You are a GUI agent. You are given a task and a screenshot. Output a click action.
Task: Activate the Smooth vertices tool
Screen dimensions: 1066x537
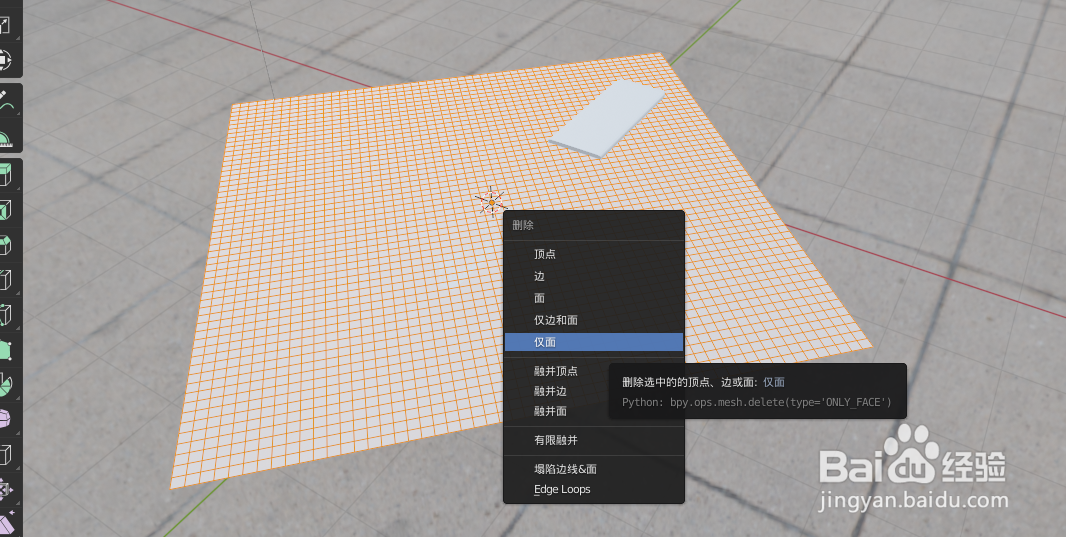(4, 420)
